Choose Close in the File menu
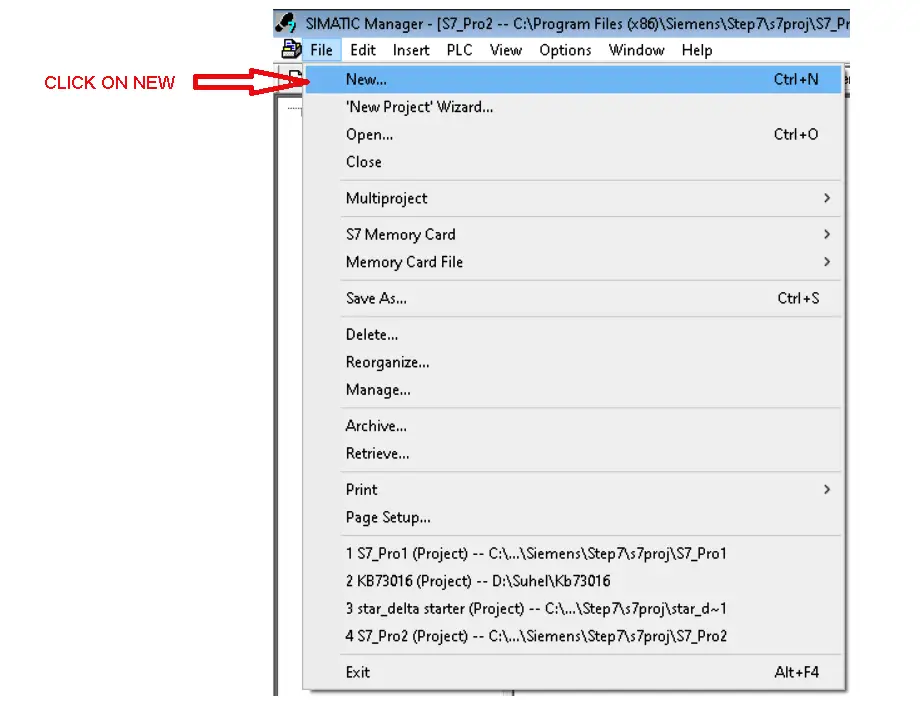 [x=573, y=162]
